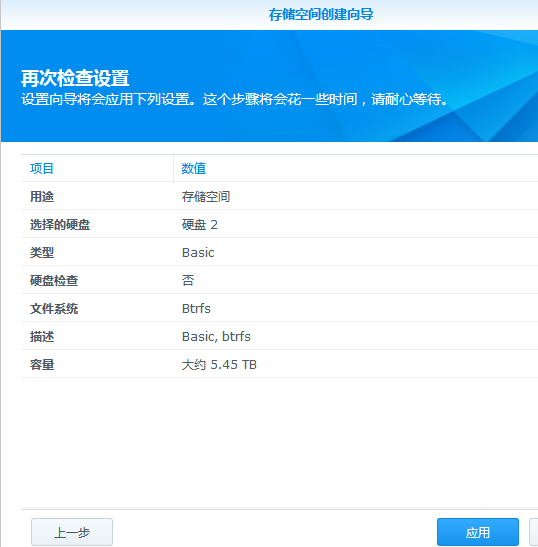Click the 再次检查设置 heading

click(x=75, y=78)
